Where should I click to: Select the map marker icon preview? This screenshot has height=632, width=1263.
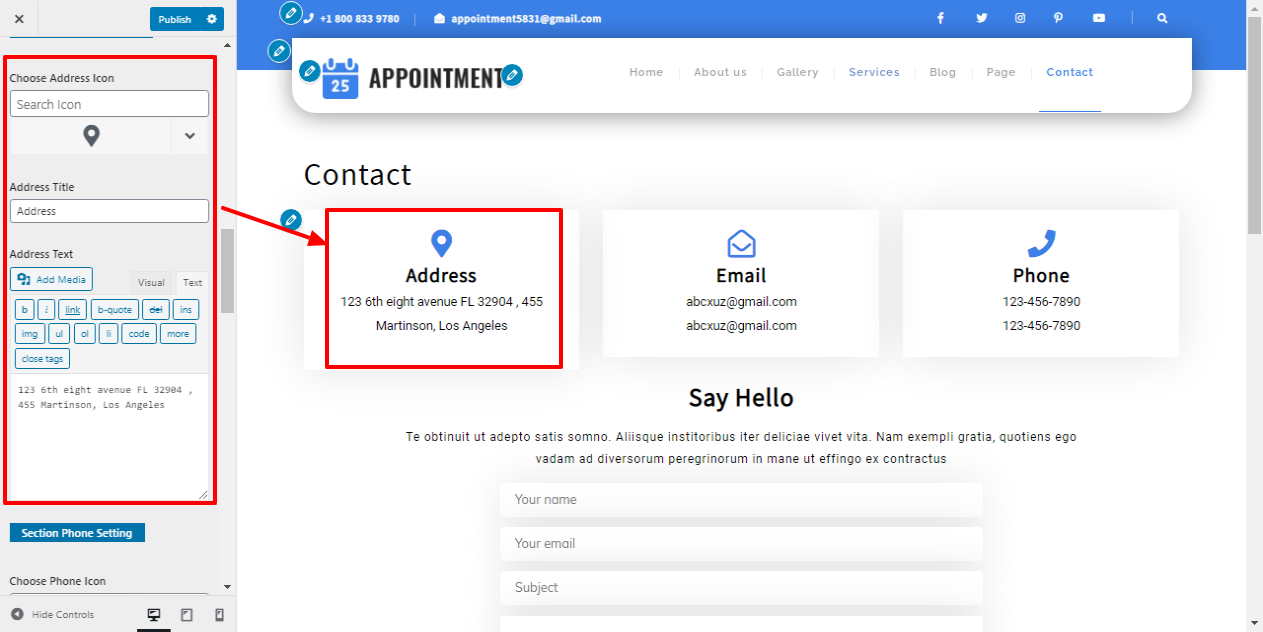pyautogui.click(x=91, y=136)
